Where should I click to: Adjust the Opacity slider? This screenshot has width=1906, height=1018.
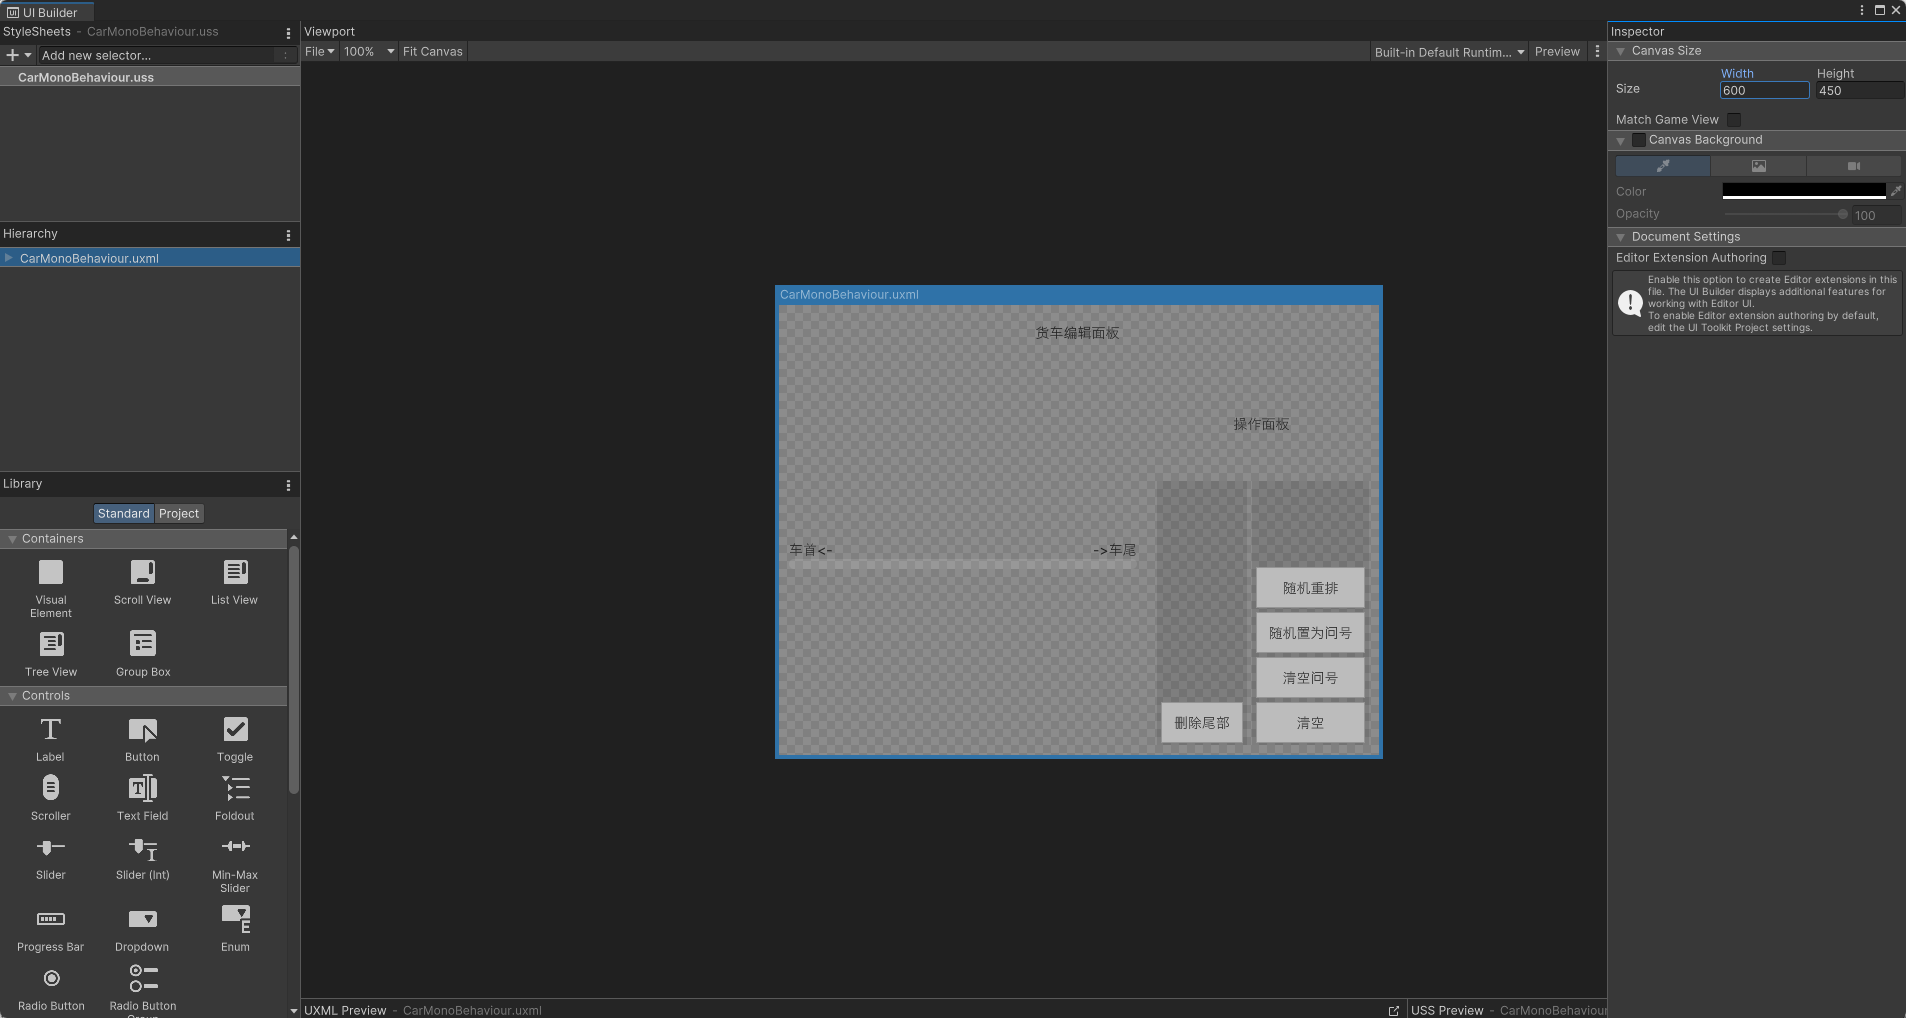(1785, 214)
